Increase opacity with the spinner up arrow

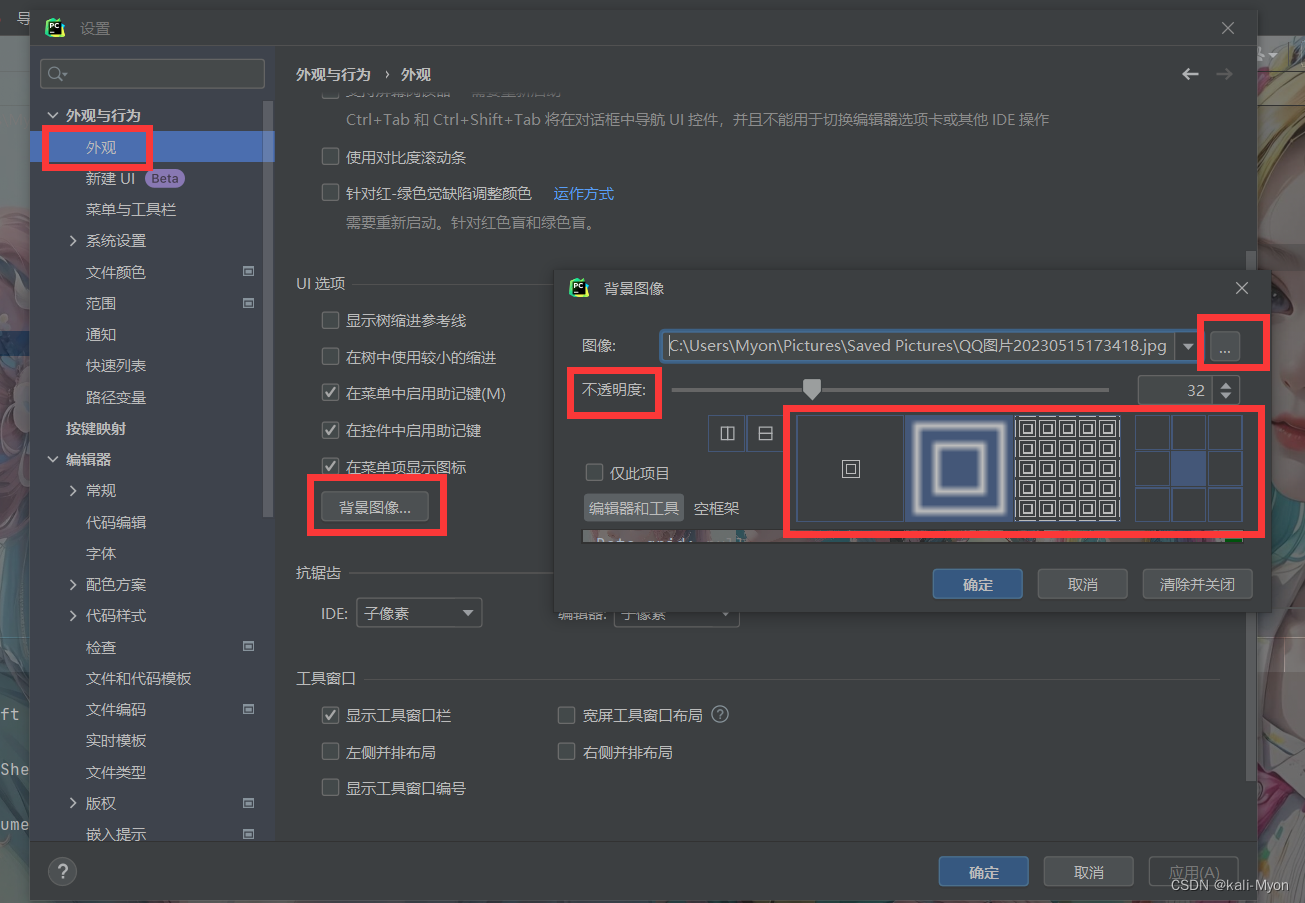(x=1226, y=384)
